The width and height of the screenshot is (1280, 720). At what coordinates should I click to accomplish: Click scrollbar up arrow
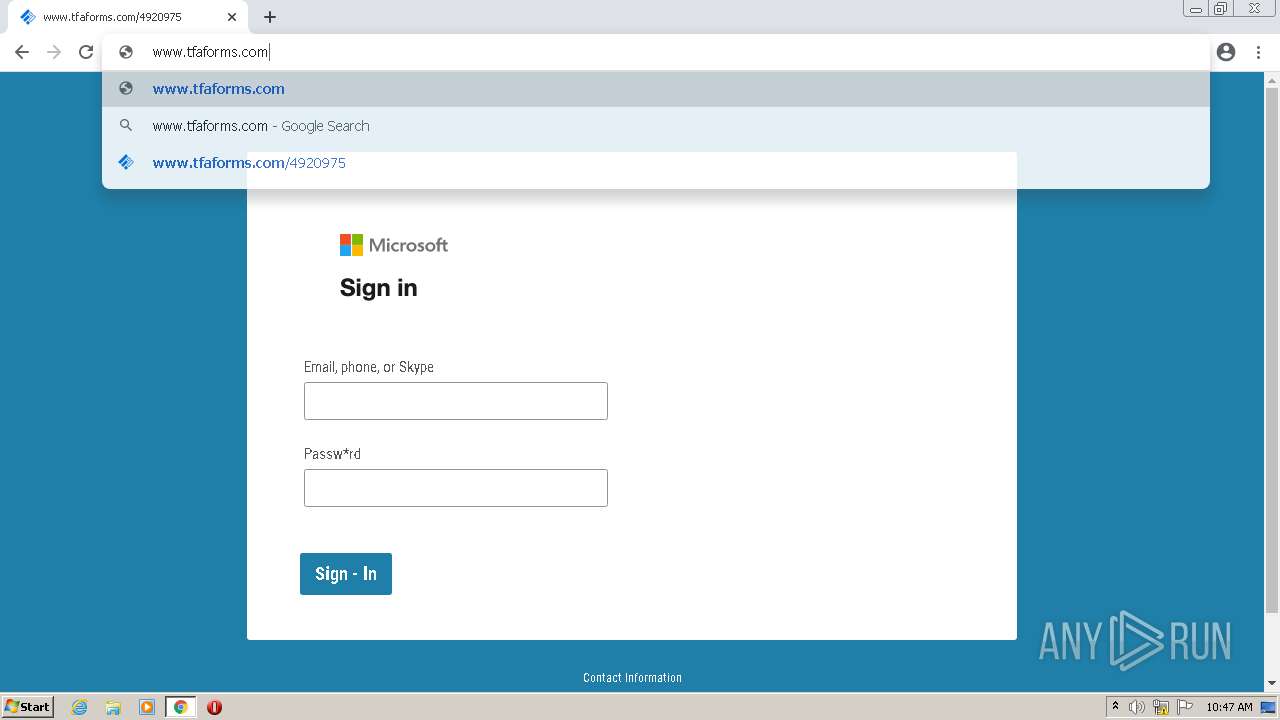(1272, 79)
